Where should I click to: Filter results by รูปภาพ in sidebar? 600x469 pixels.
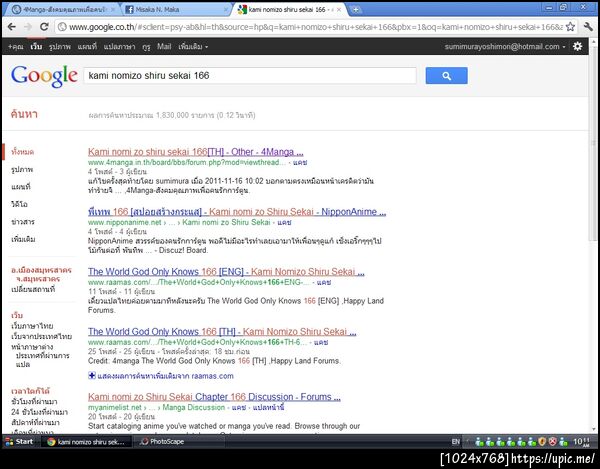tap(22, 169)
